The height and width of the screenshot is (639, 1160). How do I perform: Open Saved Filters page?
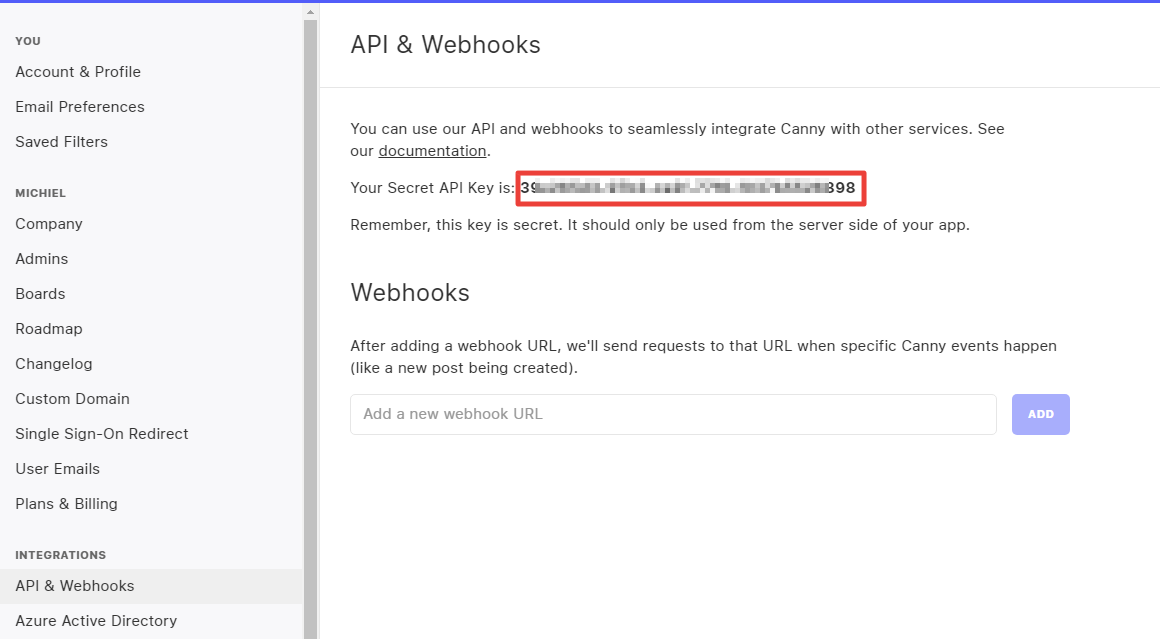(x=61, y=142)
